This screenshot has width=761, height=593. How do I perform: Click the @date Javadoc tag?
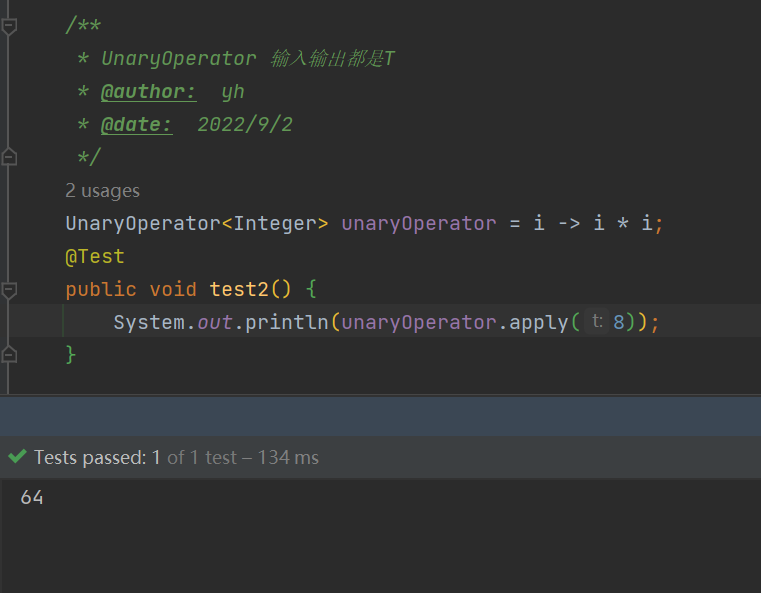pos(136,125)
